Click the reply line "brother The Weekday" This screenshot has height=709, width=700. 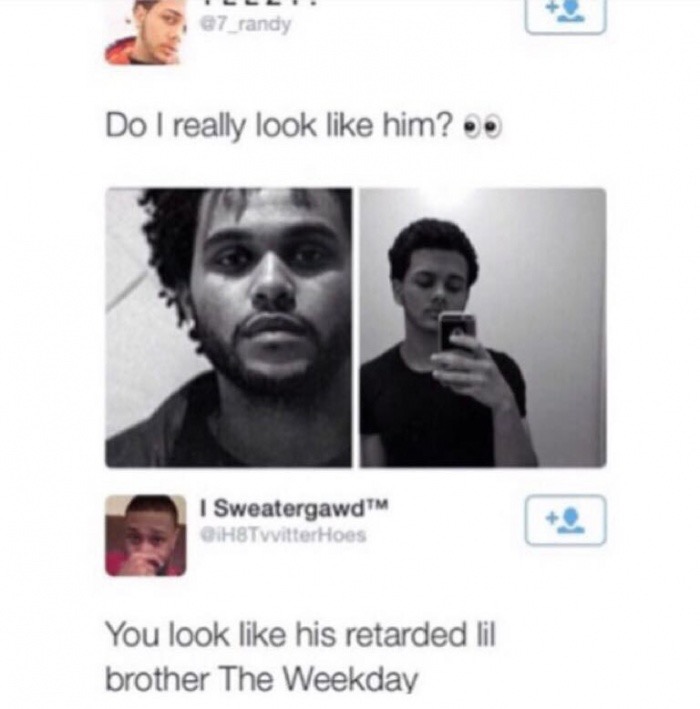tap(262, 679)
